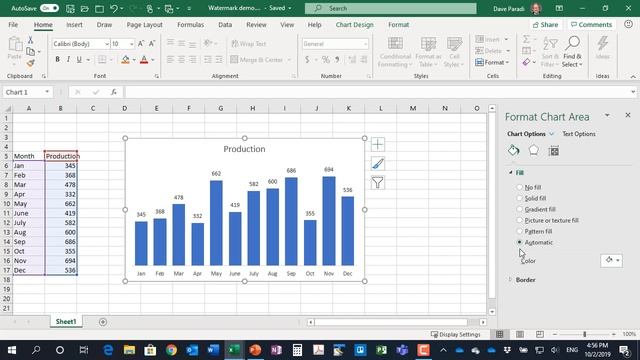Image resolution: width=640 pixels, height=360 pixels.
Task: Open the font size dropdown
Action: click(x=131, y=44)
